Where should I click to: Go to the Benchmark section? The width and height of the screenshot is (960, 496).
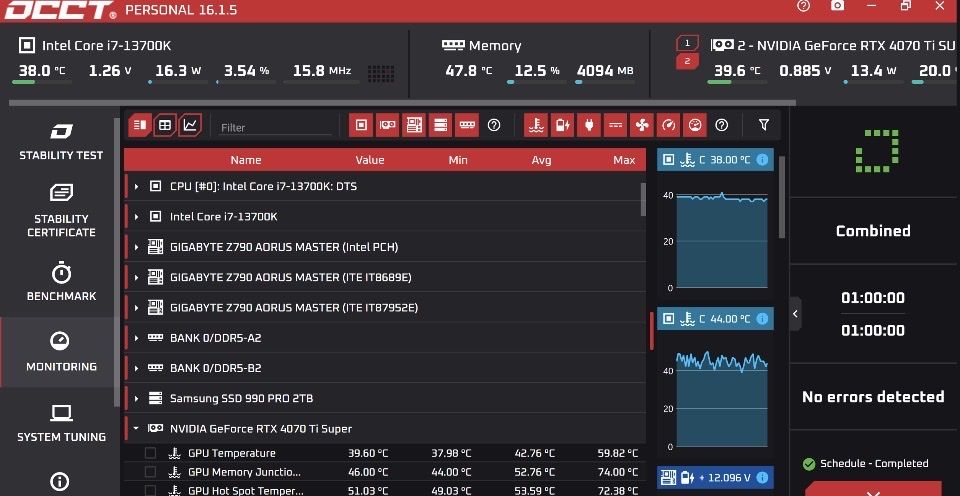tap(60, 282)
